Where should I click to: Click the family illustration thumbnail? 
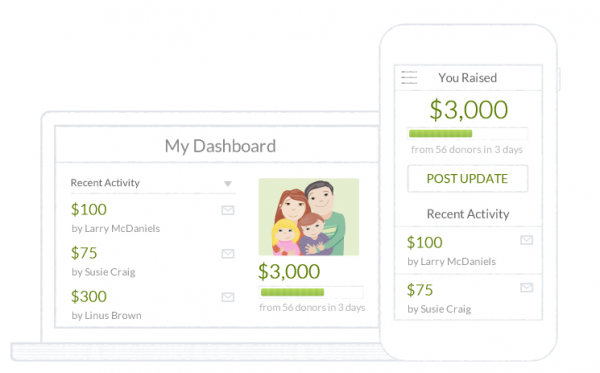[309, 217]
